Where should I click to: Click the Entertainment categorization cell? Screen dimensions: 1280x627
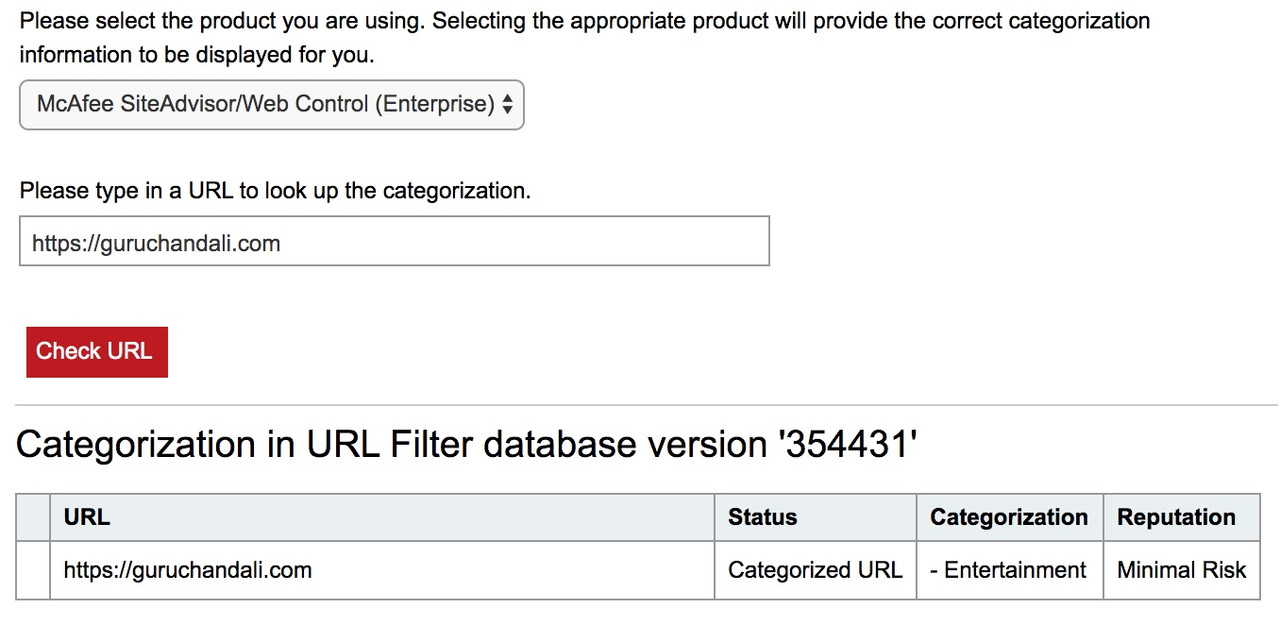pyautogui.click(x=1009, y=570)
